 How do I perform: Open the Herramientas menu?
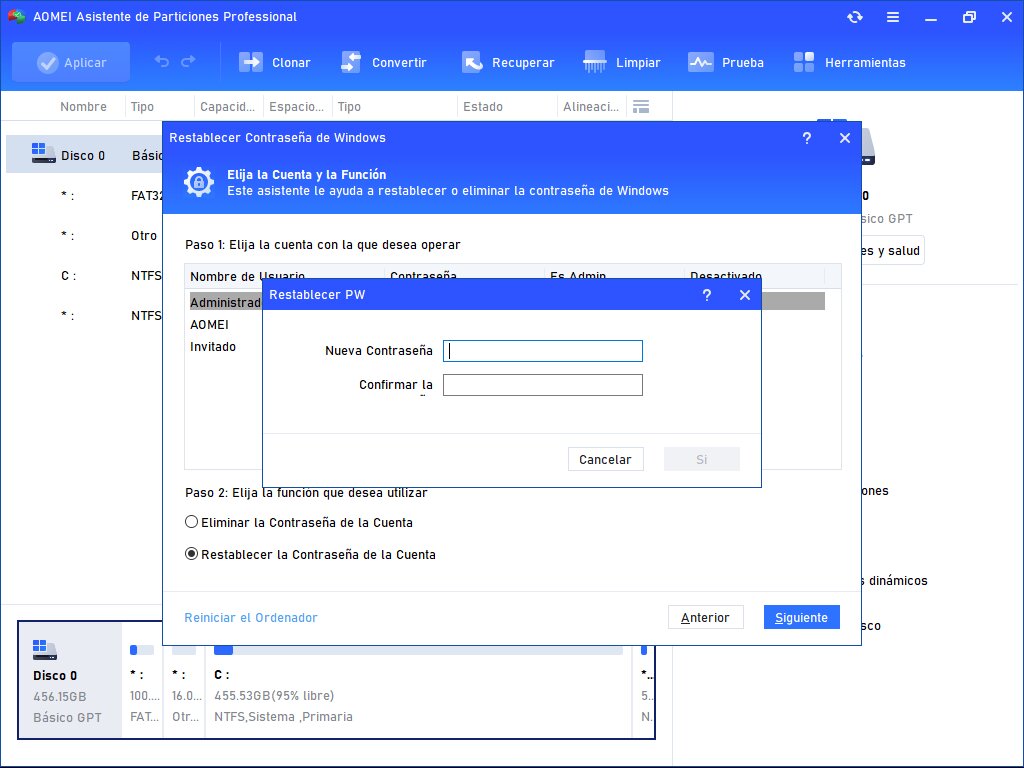click(x=850, y=63)
